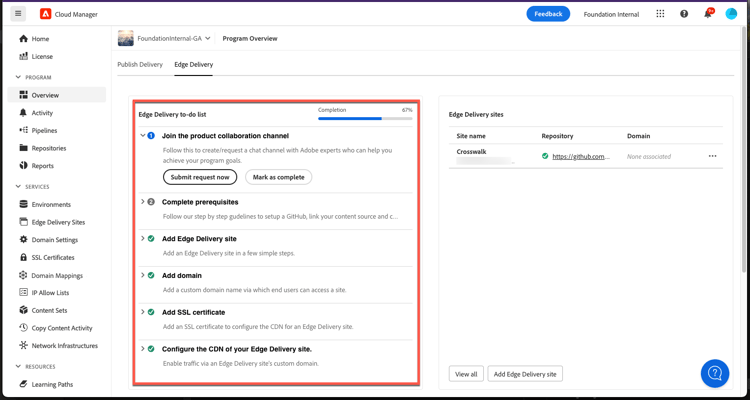750x400 pixels.
Task: Click the Site name column header
Action: tap(471, 136)
